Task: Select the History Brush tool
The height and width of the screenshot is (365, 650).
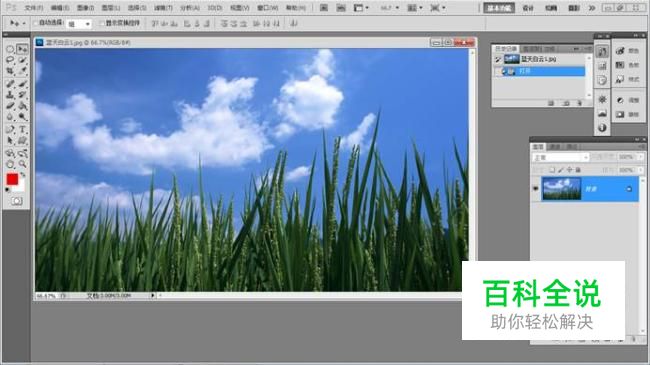Action: point(22,95)
